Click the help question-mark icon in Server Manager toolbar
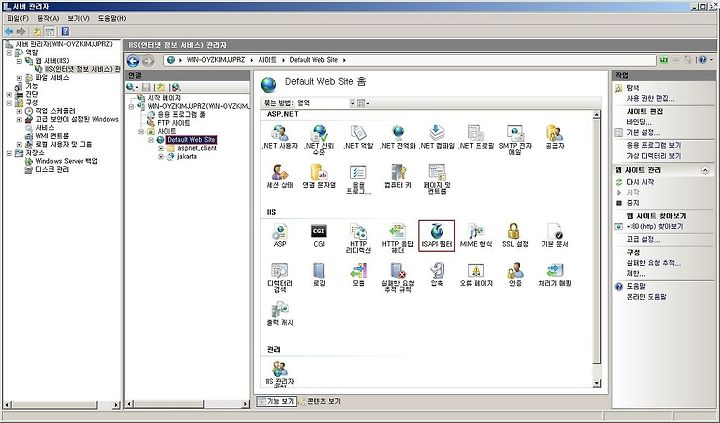720x423 pixels. click(65, 31)
